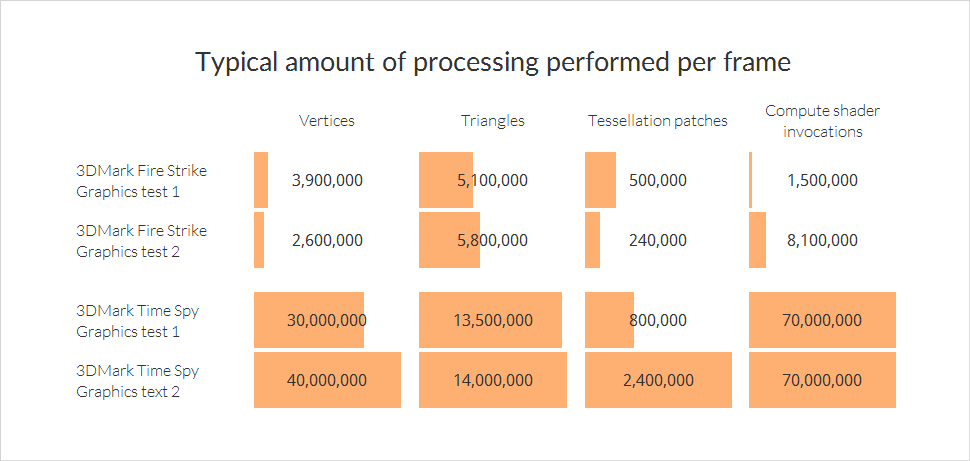The height and width of the screenshot is (461, 970).
Task: Click the Time Spy Graphics test 1 label
Action: 137,321
